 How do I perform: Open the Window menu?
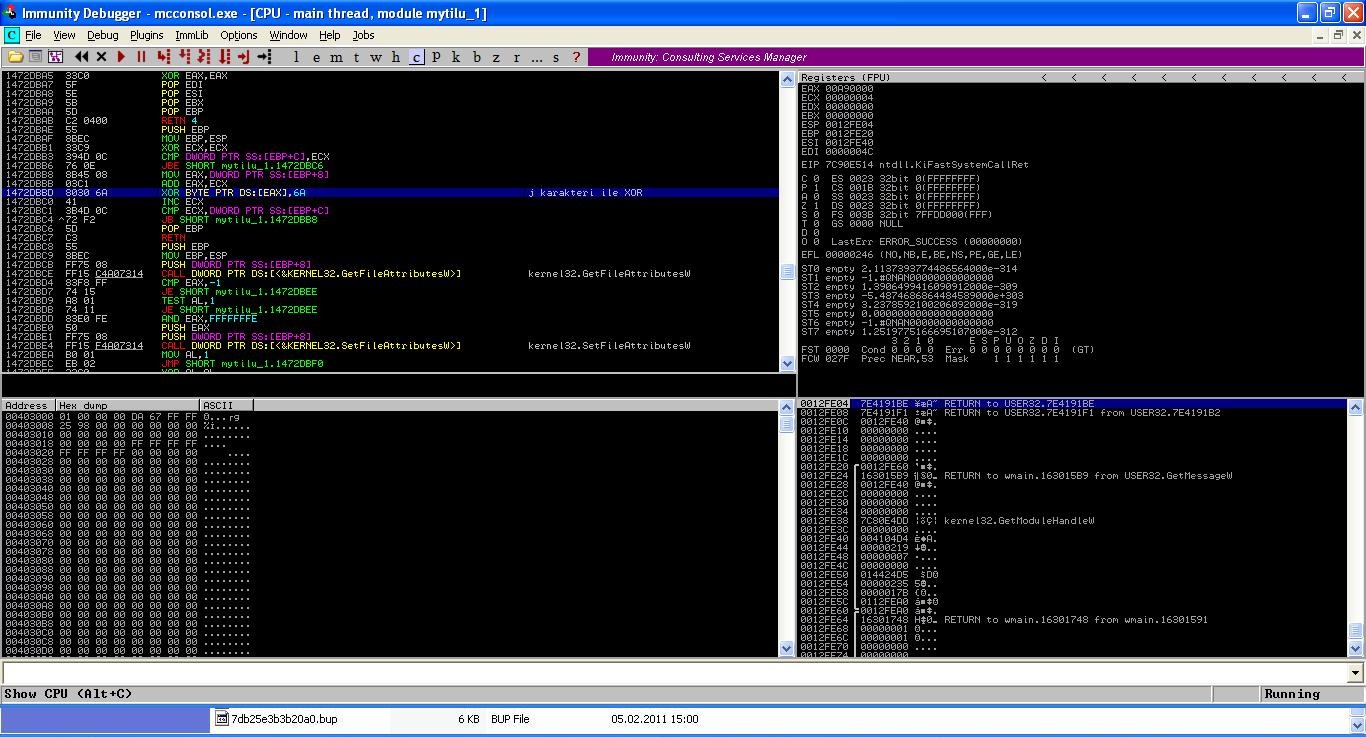click(x=288, y=35)
